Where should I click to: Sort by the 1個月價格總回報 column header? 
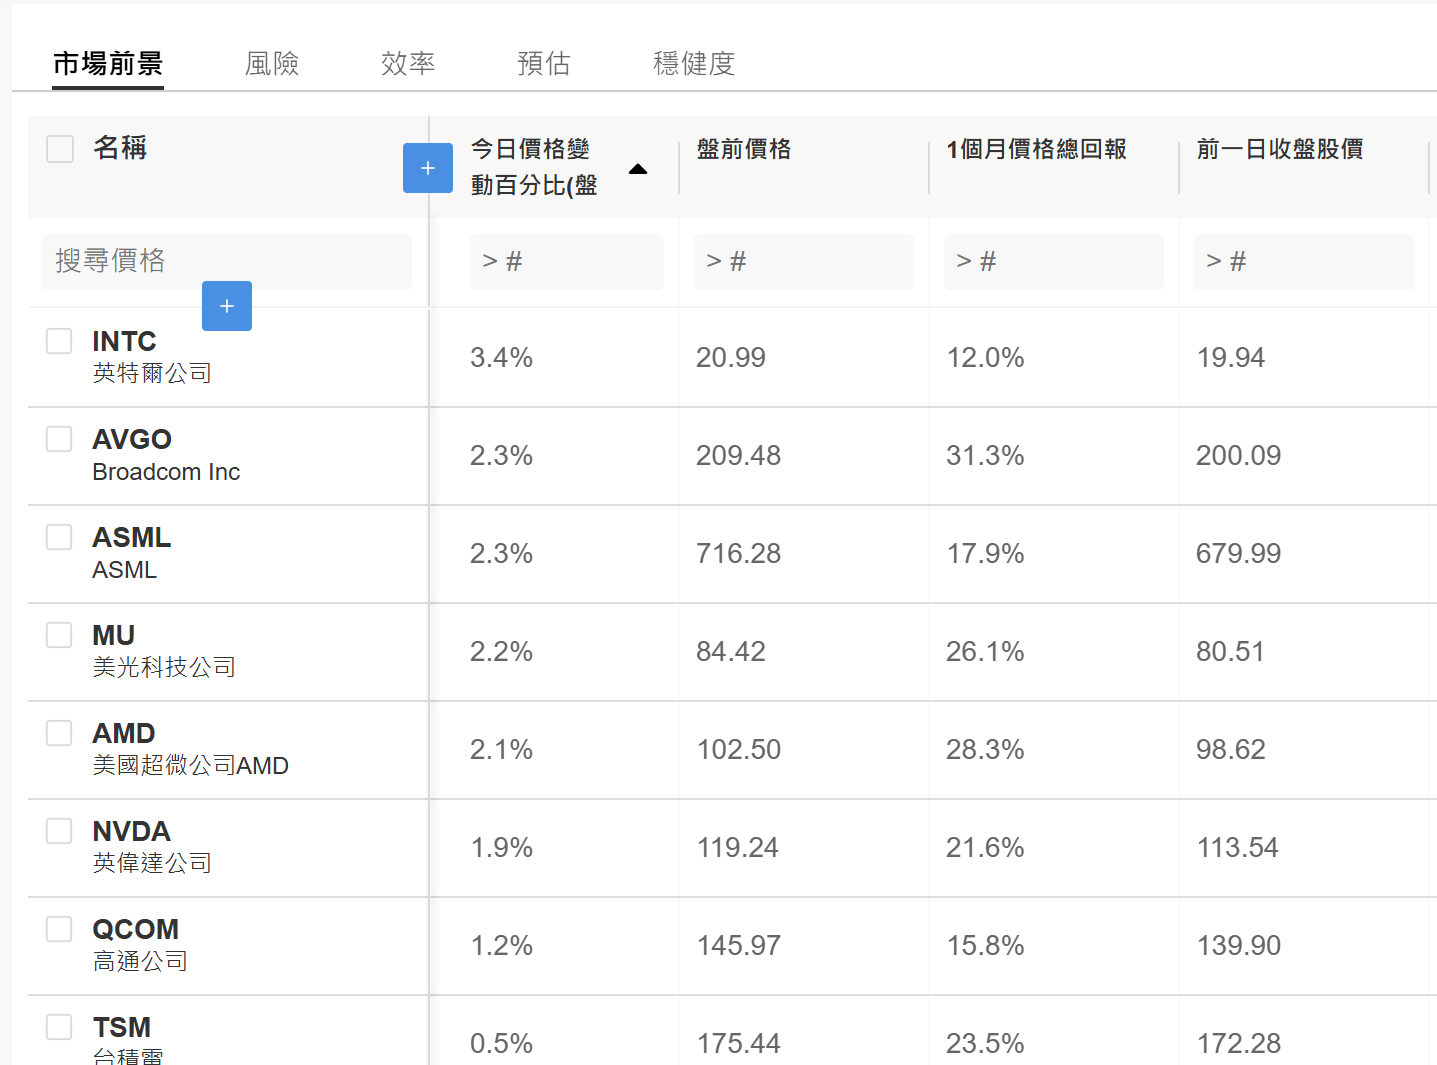(x=1037, y=149)
